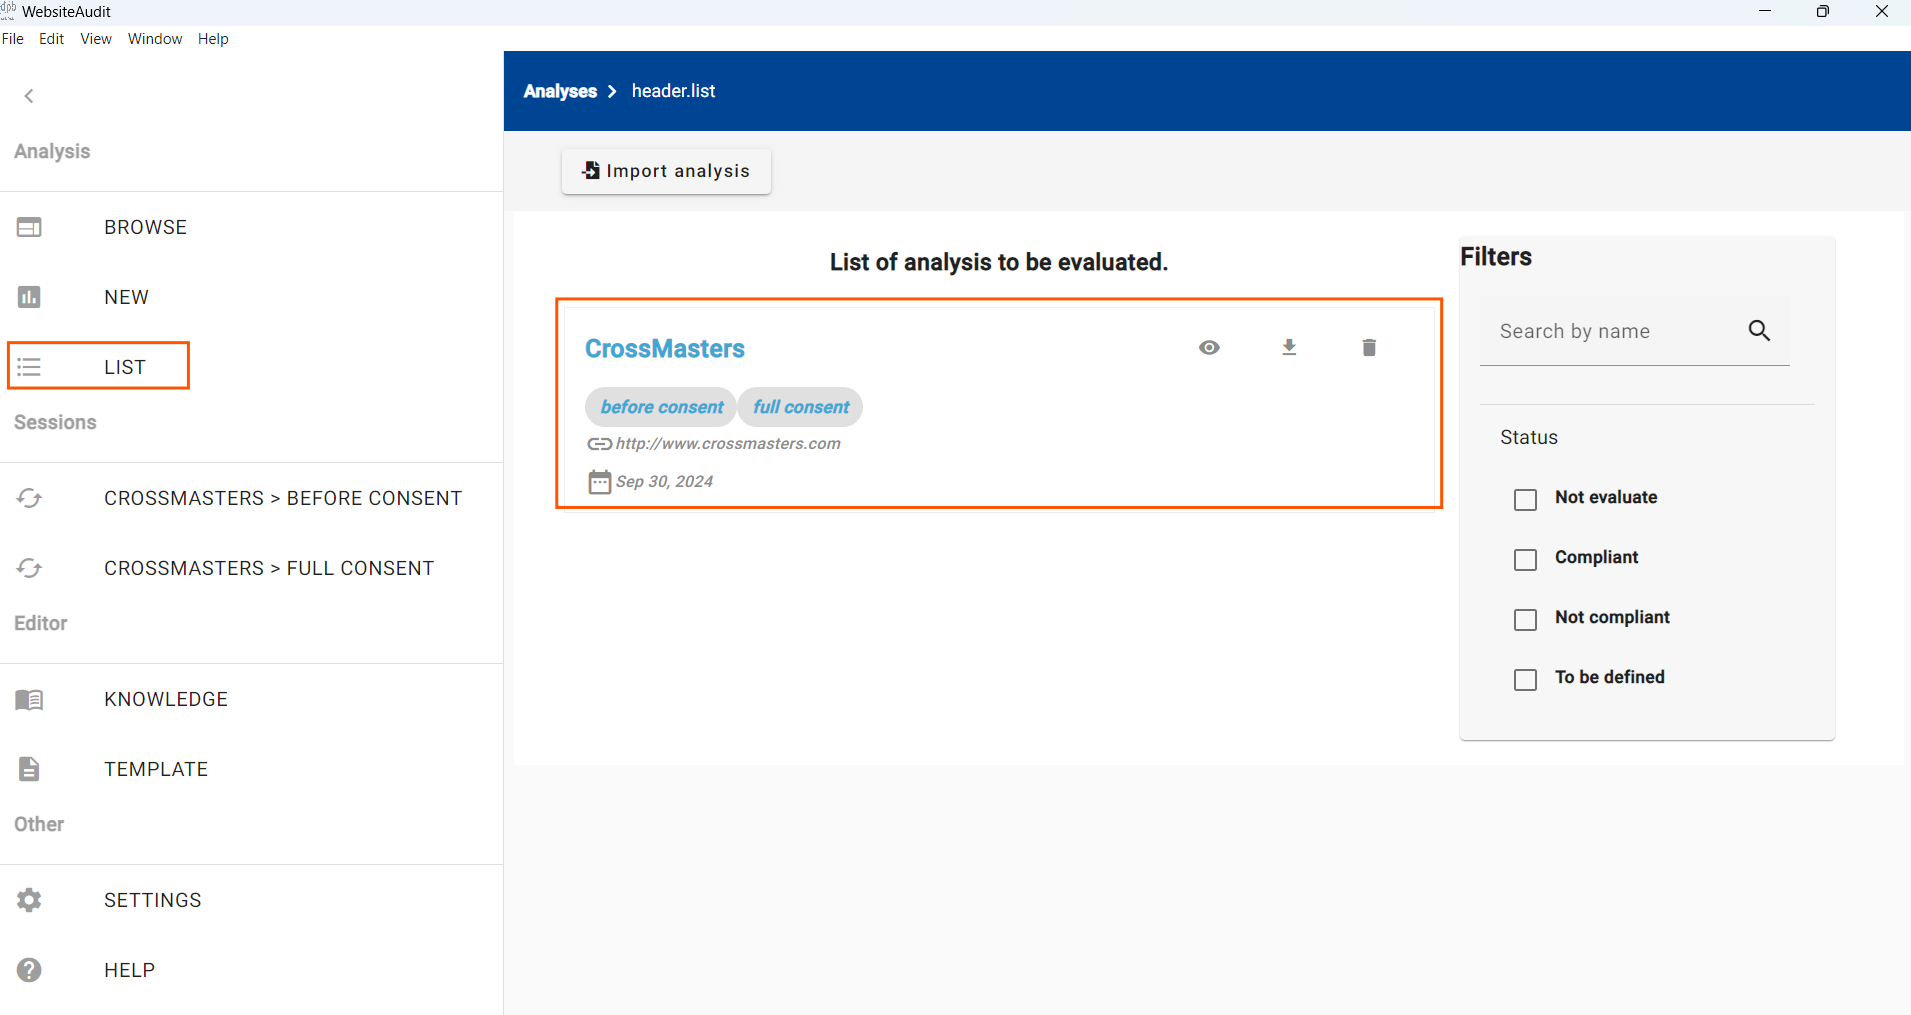Minimize the WebsiteAudit window
This screenshot has height=1015, width=1911.
(x=1765, y=11)
